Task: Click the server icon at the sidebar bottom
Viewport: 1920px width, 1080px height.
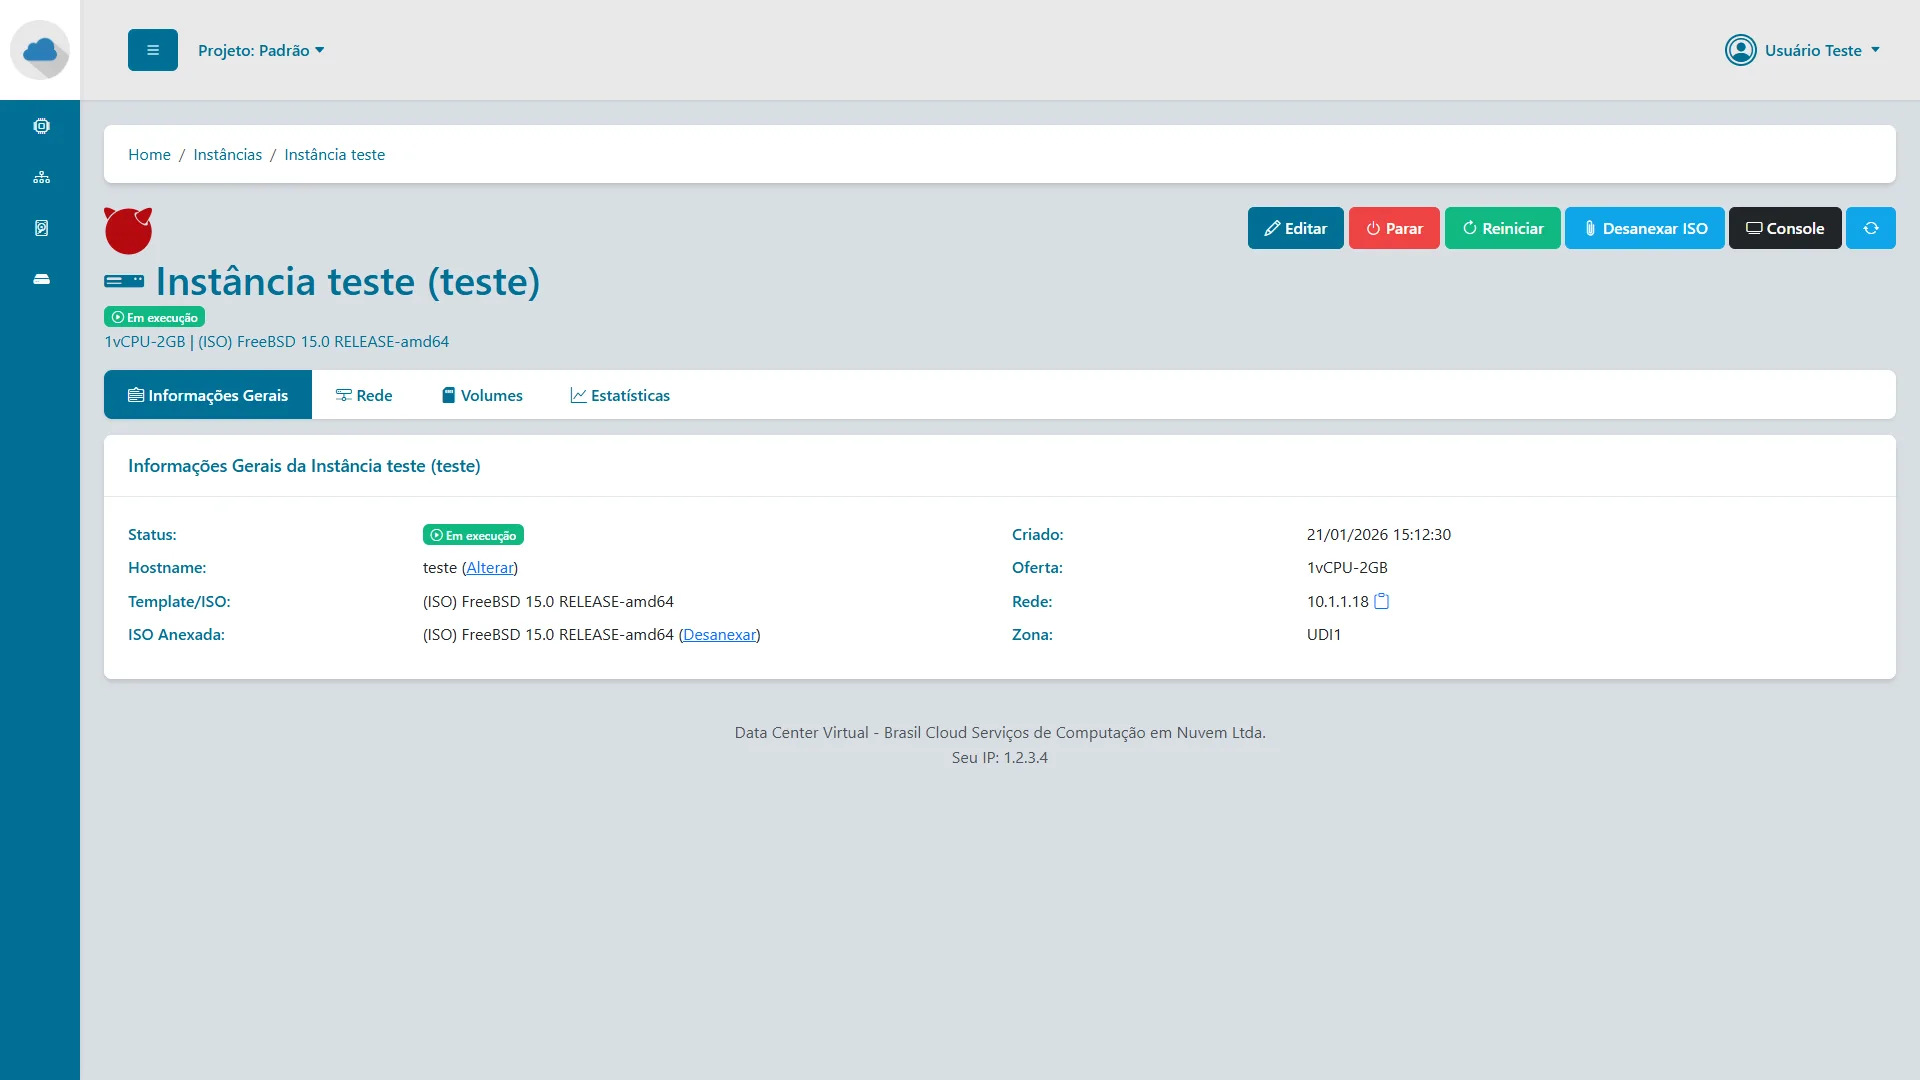Action: click(41, 279)
